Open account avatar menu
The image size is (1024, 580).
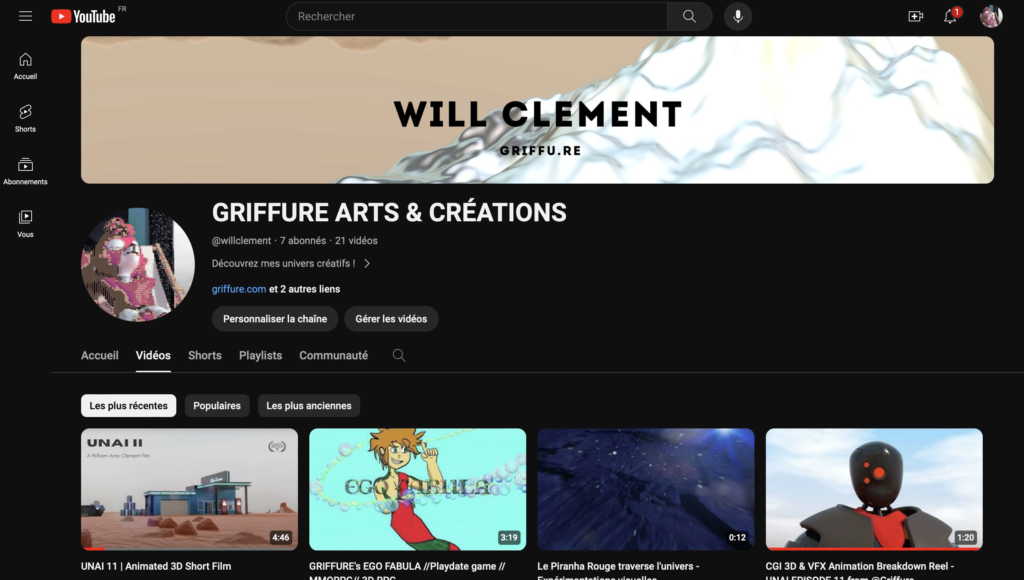pyautogui.click(x=991, y=16)
